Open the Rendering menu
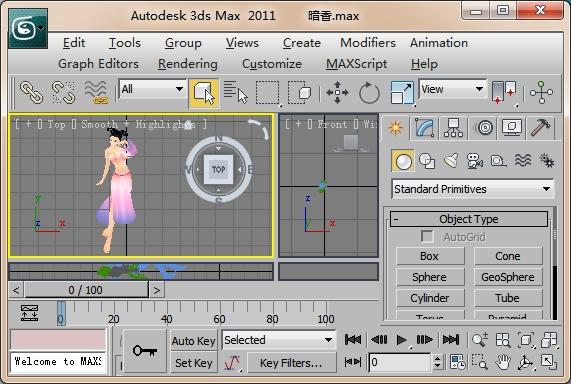The width and height of the screenshot is (571, 384). point(188,64)
